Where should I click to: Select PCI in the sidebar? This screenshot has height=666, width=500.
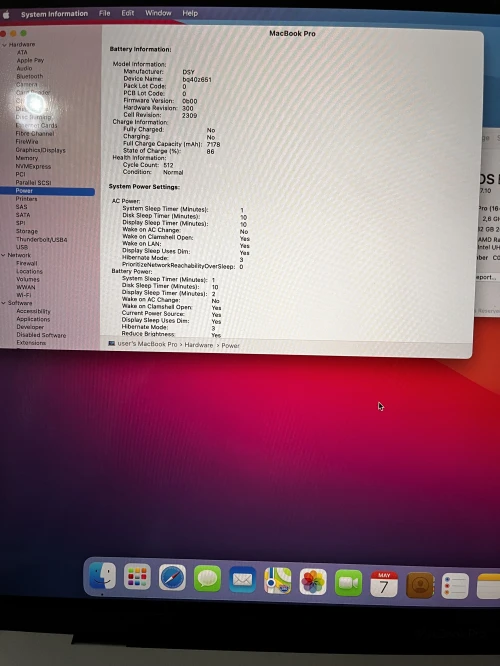(x=20, y=174)
